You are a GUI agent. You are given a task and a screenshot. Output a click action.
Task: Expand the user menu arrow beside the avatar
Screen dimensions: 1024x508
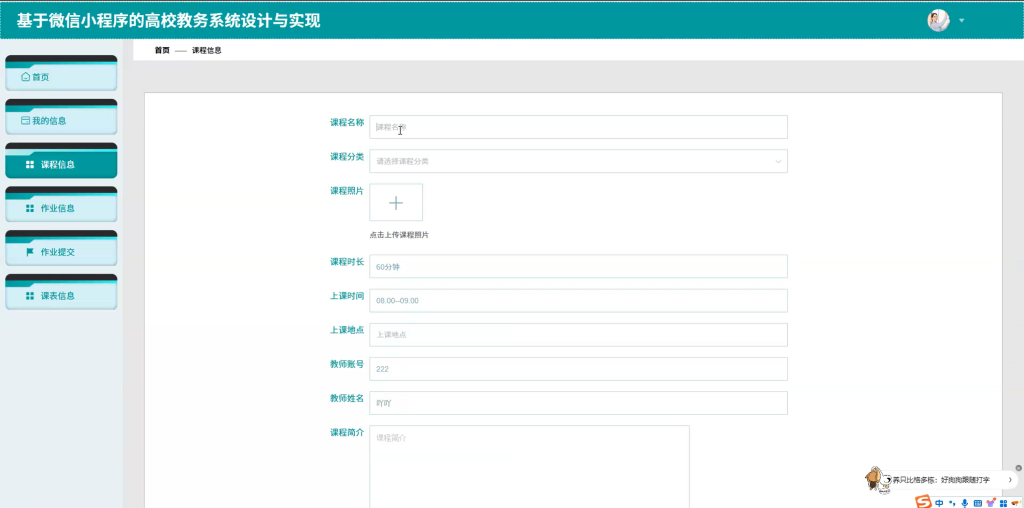click(x=961, y=20)
